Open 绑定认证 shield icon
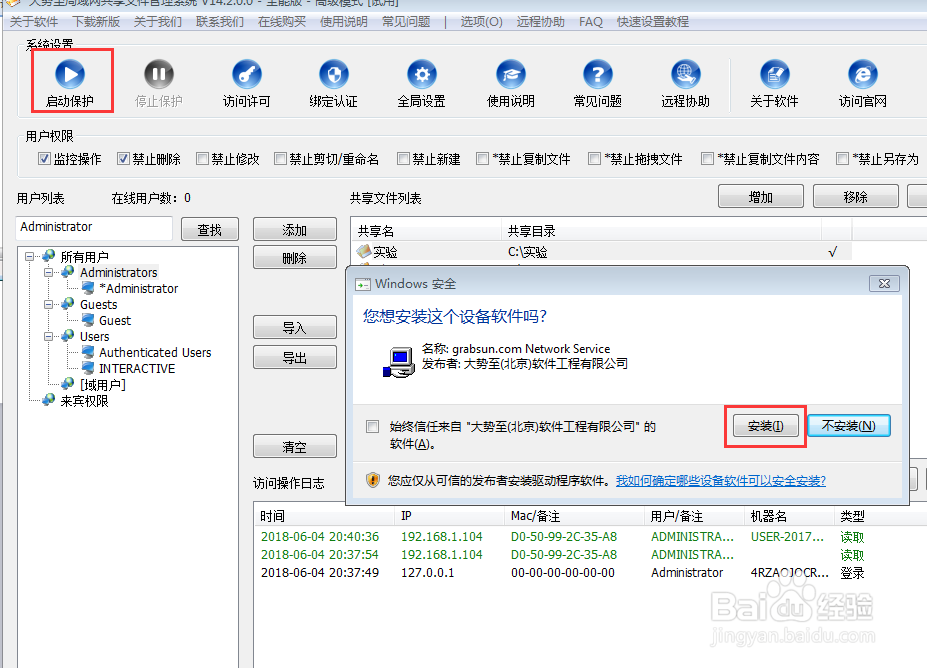The image size is (927, 668). pos(334,74)
